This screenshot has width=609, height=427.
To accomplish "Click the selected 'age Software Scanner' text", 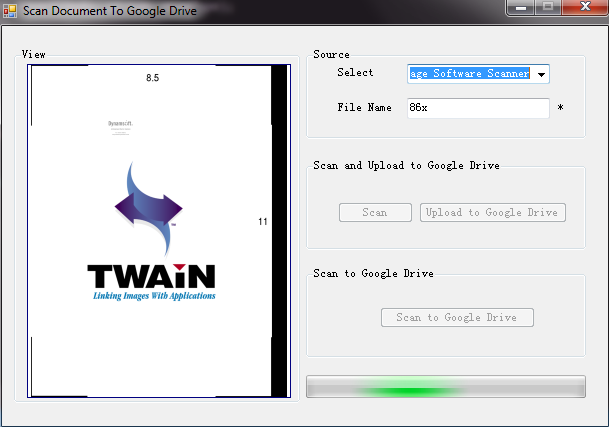I will point(470,73).
